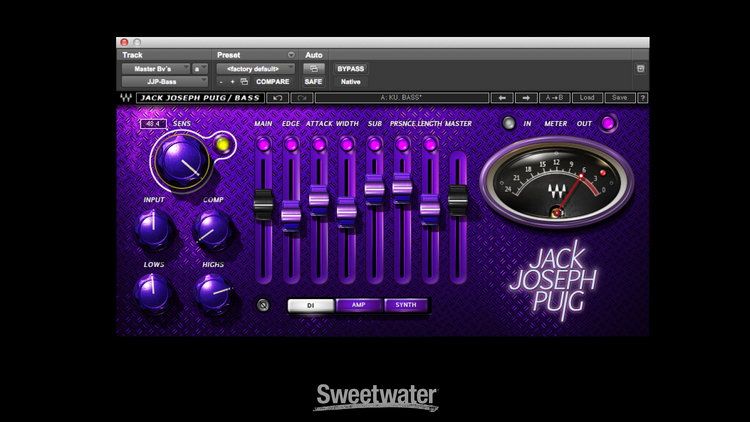This screenshot has height=422, width=750.
Task: Toggle the MAIN fader mute light
Action: [x=263, y=144]
